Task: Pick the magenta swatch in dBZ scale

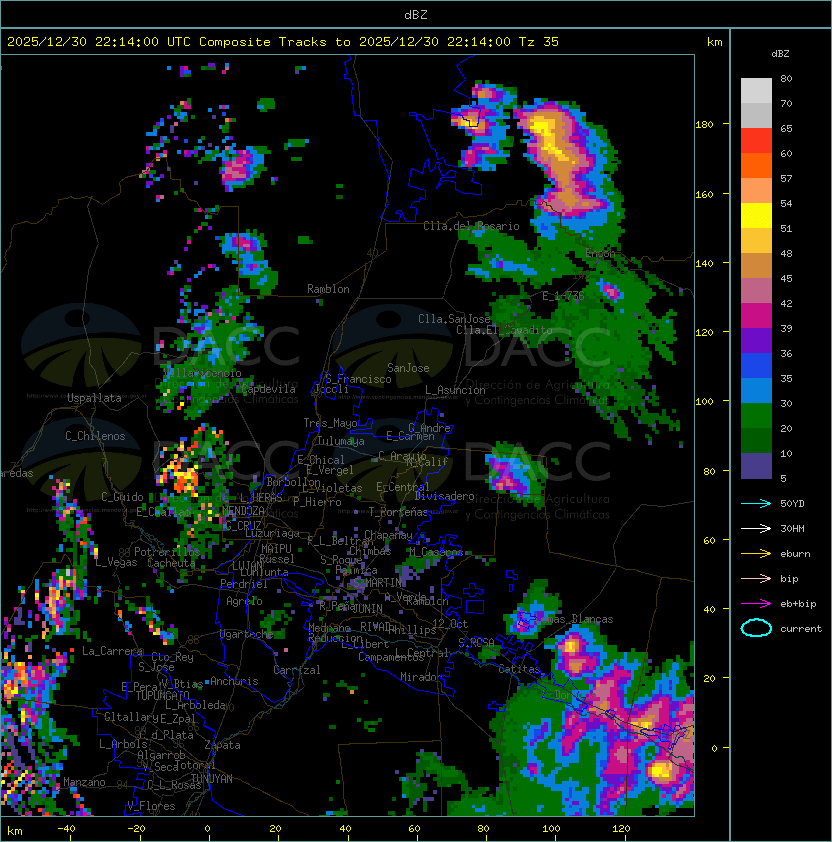Action: pos(756,316)
